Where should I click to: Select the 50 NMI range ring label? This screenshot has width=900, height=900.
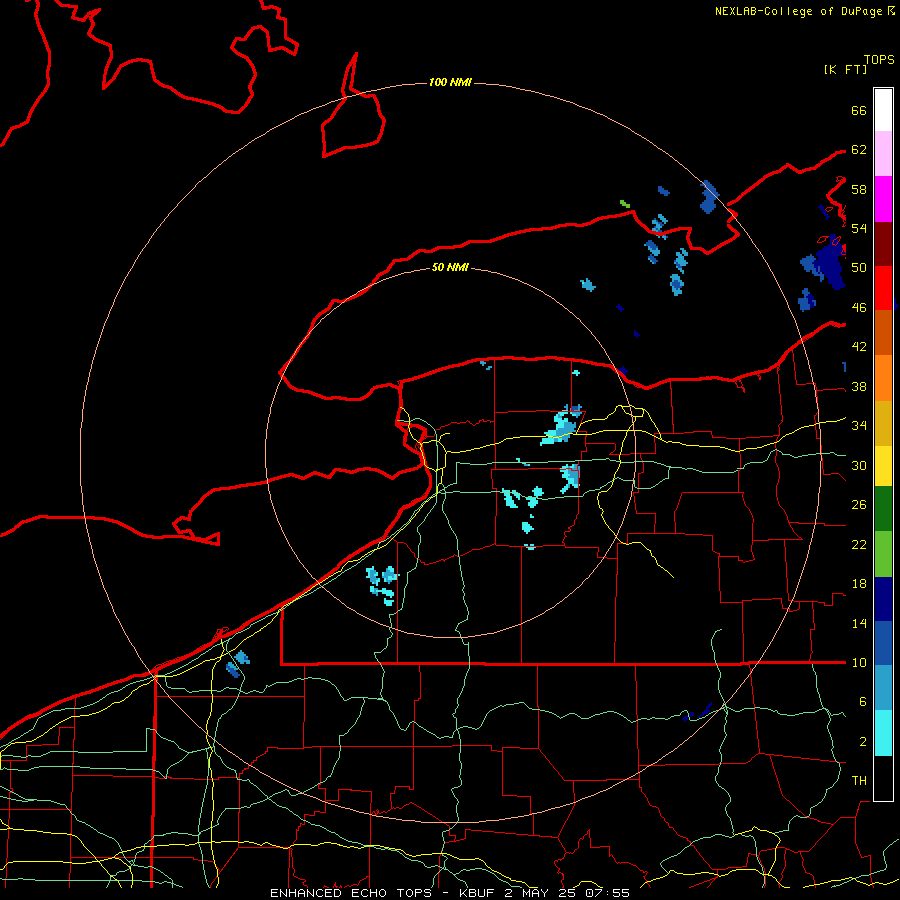450,267
